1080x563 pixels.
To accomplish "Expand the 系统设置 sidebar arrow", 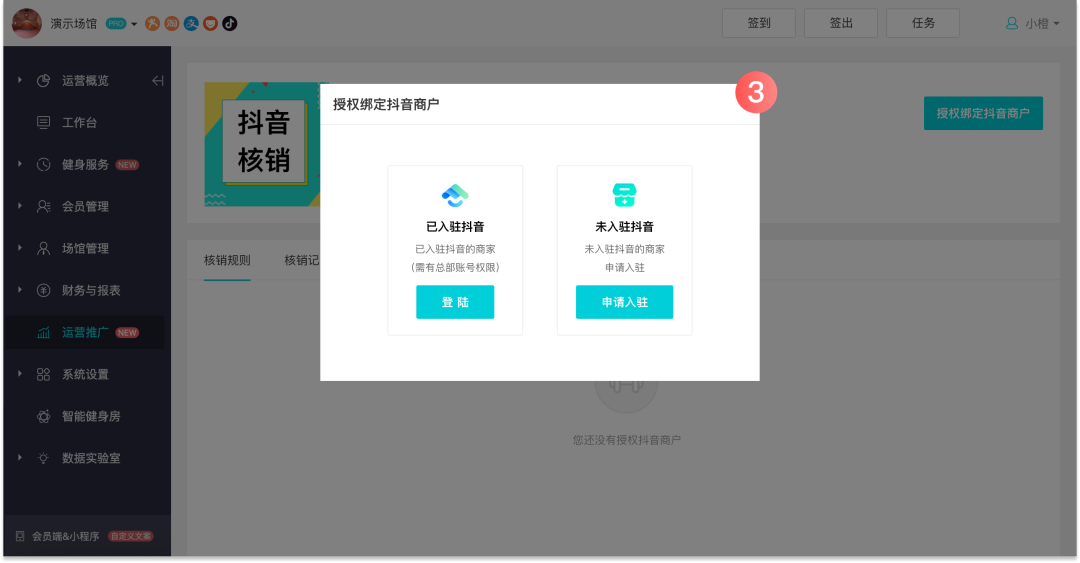I will pos(19,374).
